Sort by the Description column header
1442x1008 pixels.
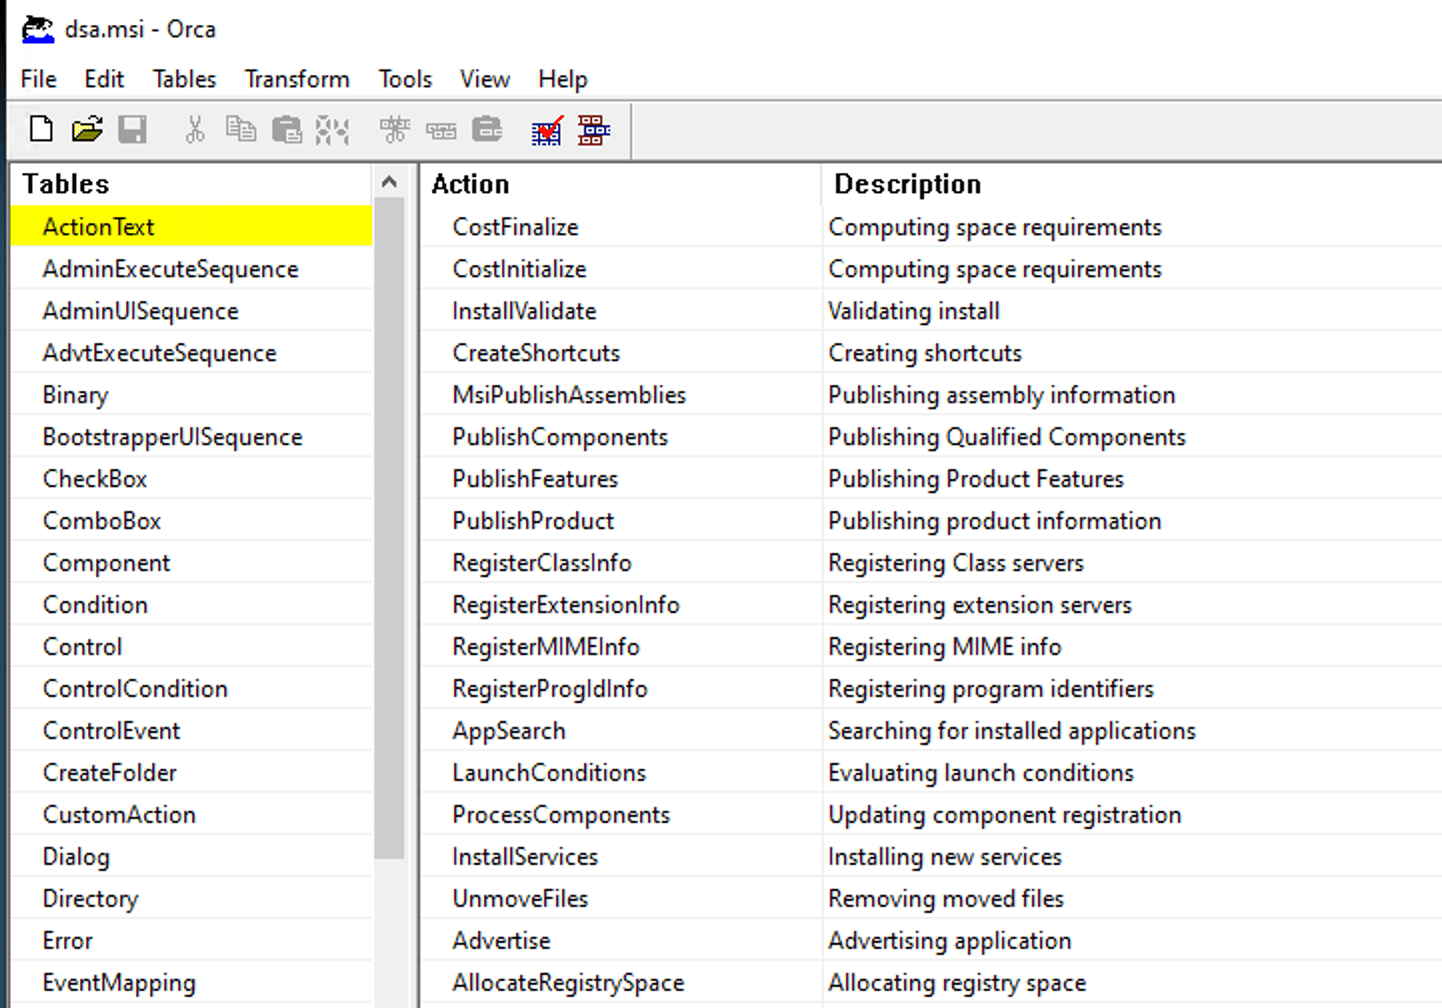click(x=1130, y=184)
